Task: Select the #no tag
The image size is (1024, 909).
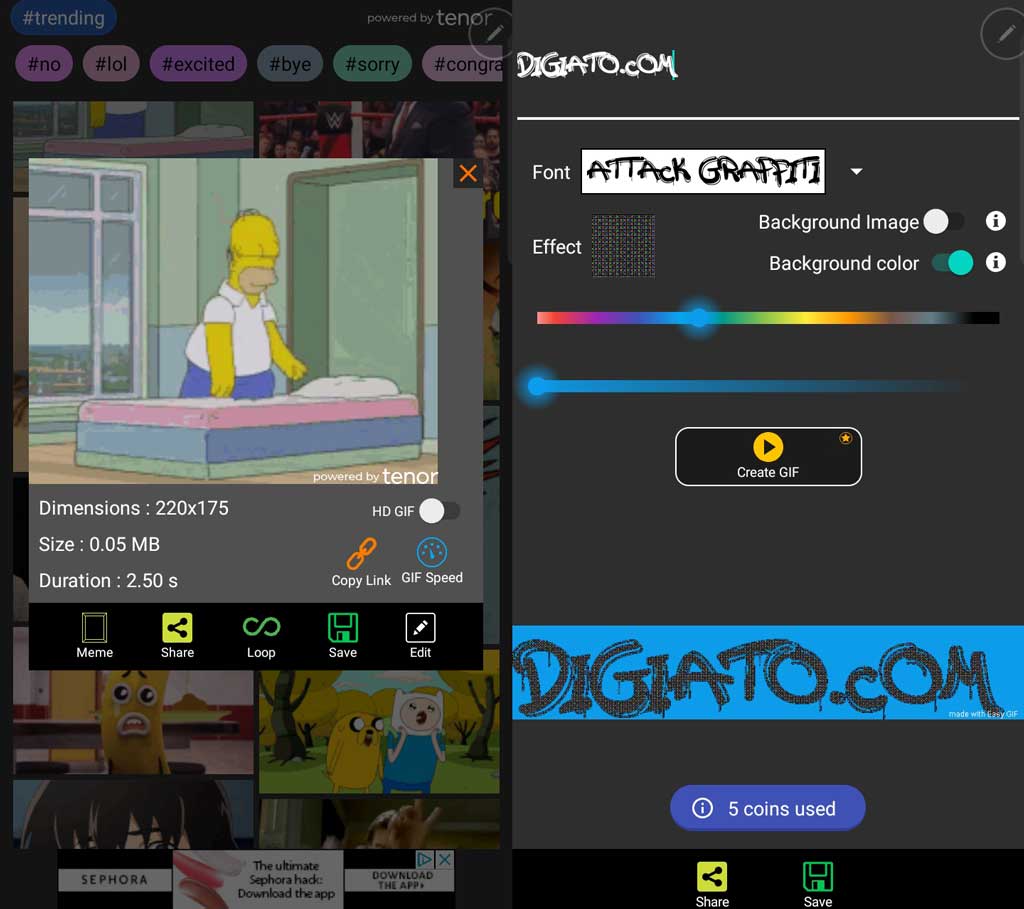Action: click(44, 64)
